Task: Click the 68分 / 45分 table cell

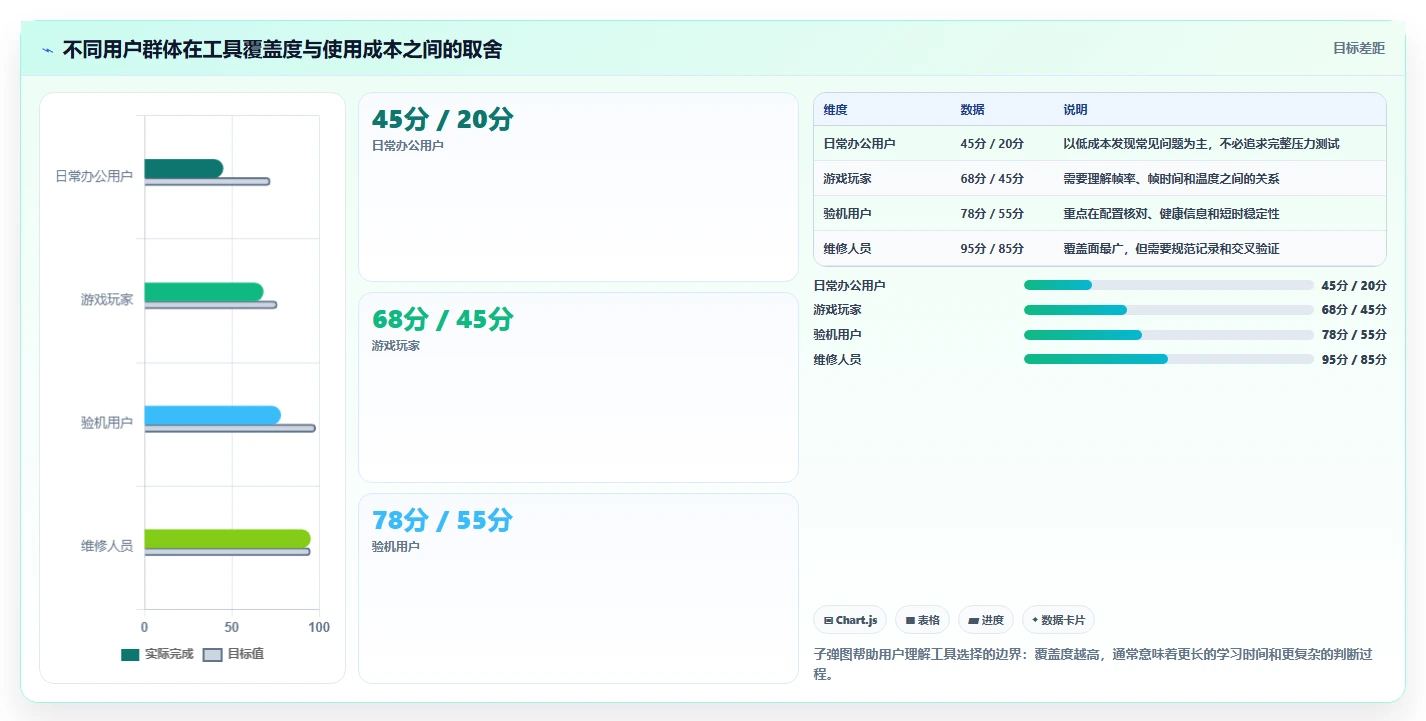Action: click(992, 179)
